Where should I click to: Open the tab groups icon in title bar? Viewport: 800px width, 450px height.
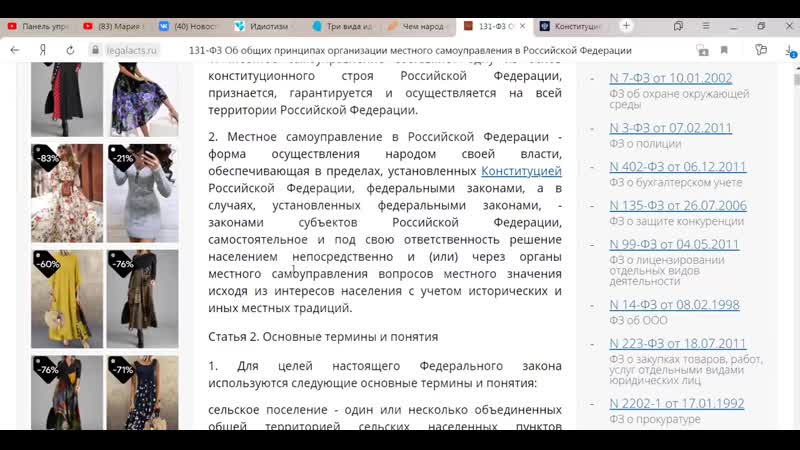tap(678, 26)
